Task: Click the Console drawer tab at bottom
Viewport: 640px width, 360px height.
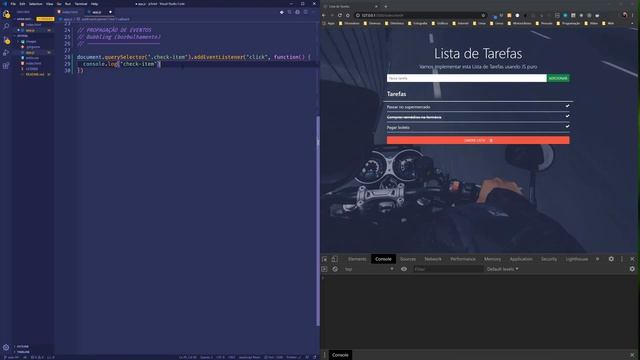Action: tap(340, 355)
